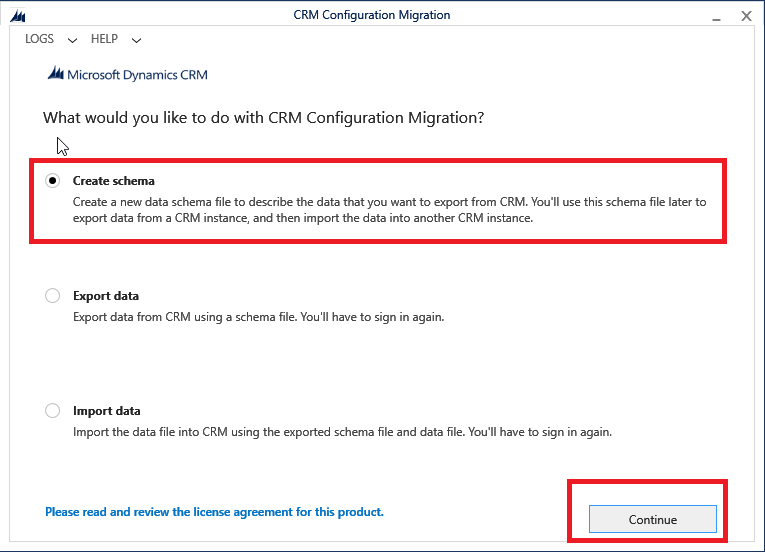The height and width of the screenshot is (552, 765).
Task: Click the 'CRM Configuration Migration' window title
Action: [x=372, y=15]
